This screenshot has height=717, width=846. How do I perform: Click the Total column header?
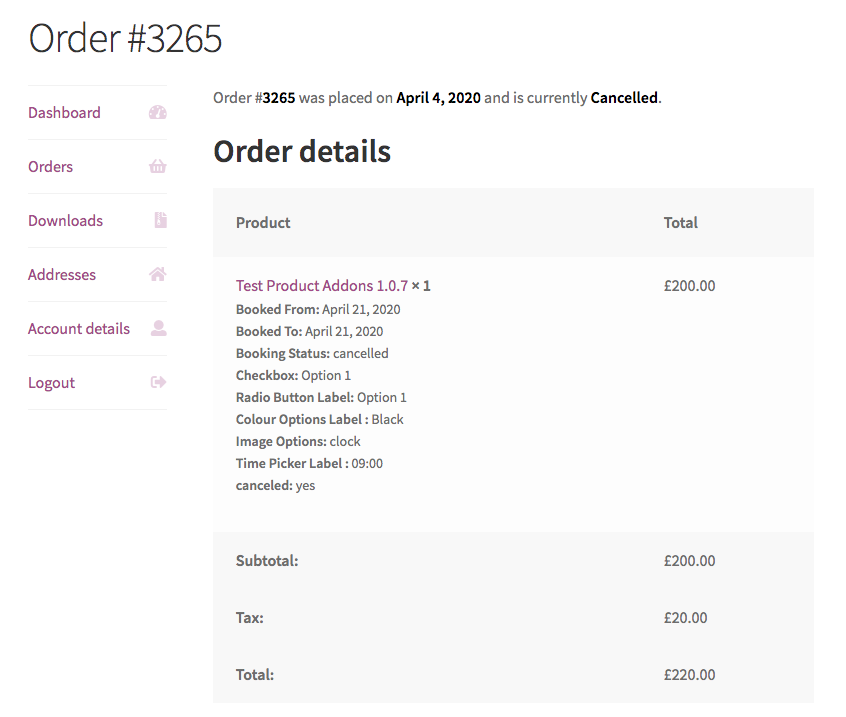[680, 222]
